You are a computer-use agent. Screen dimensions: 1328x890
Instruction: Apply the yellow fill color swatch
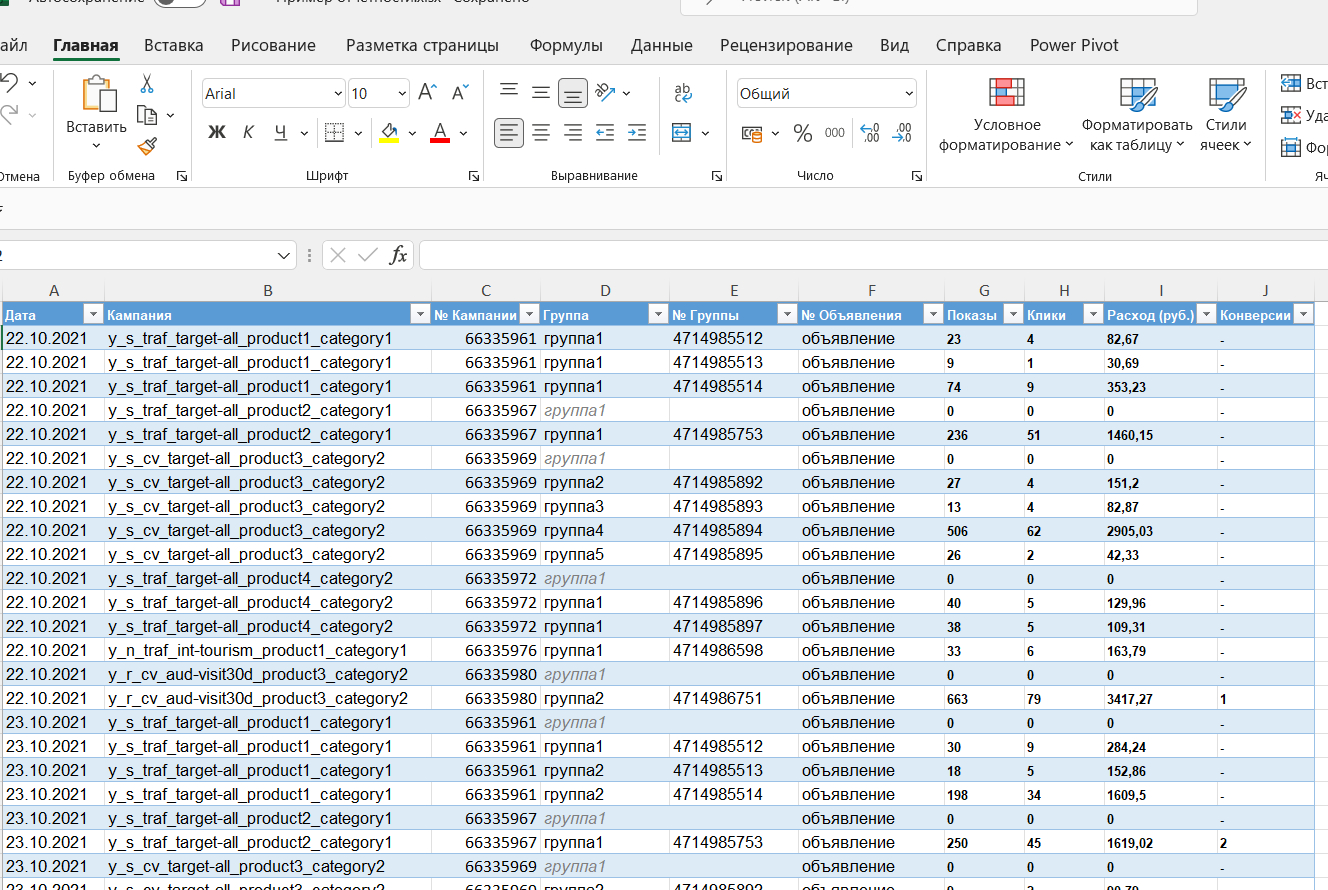(389, 132)
